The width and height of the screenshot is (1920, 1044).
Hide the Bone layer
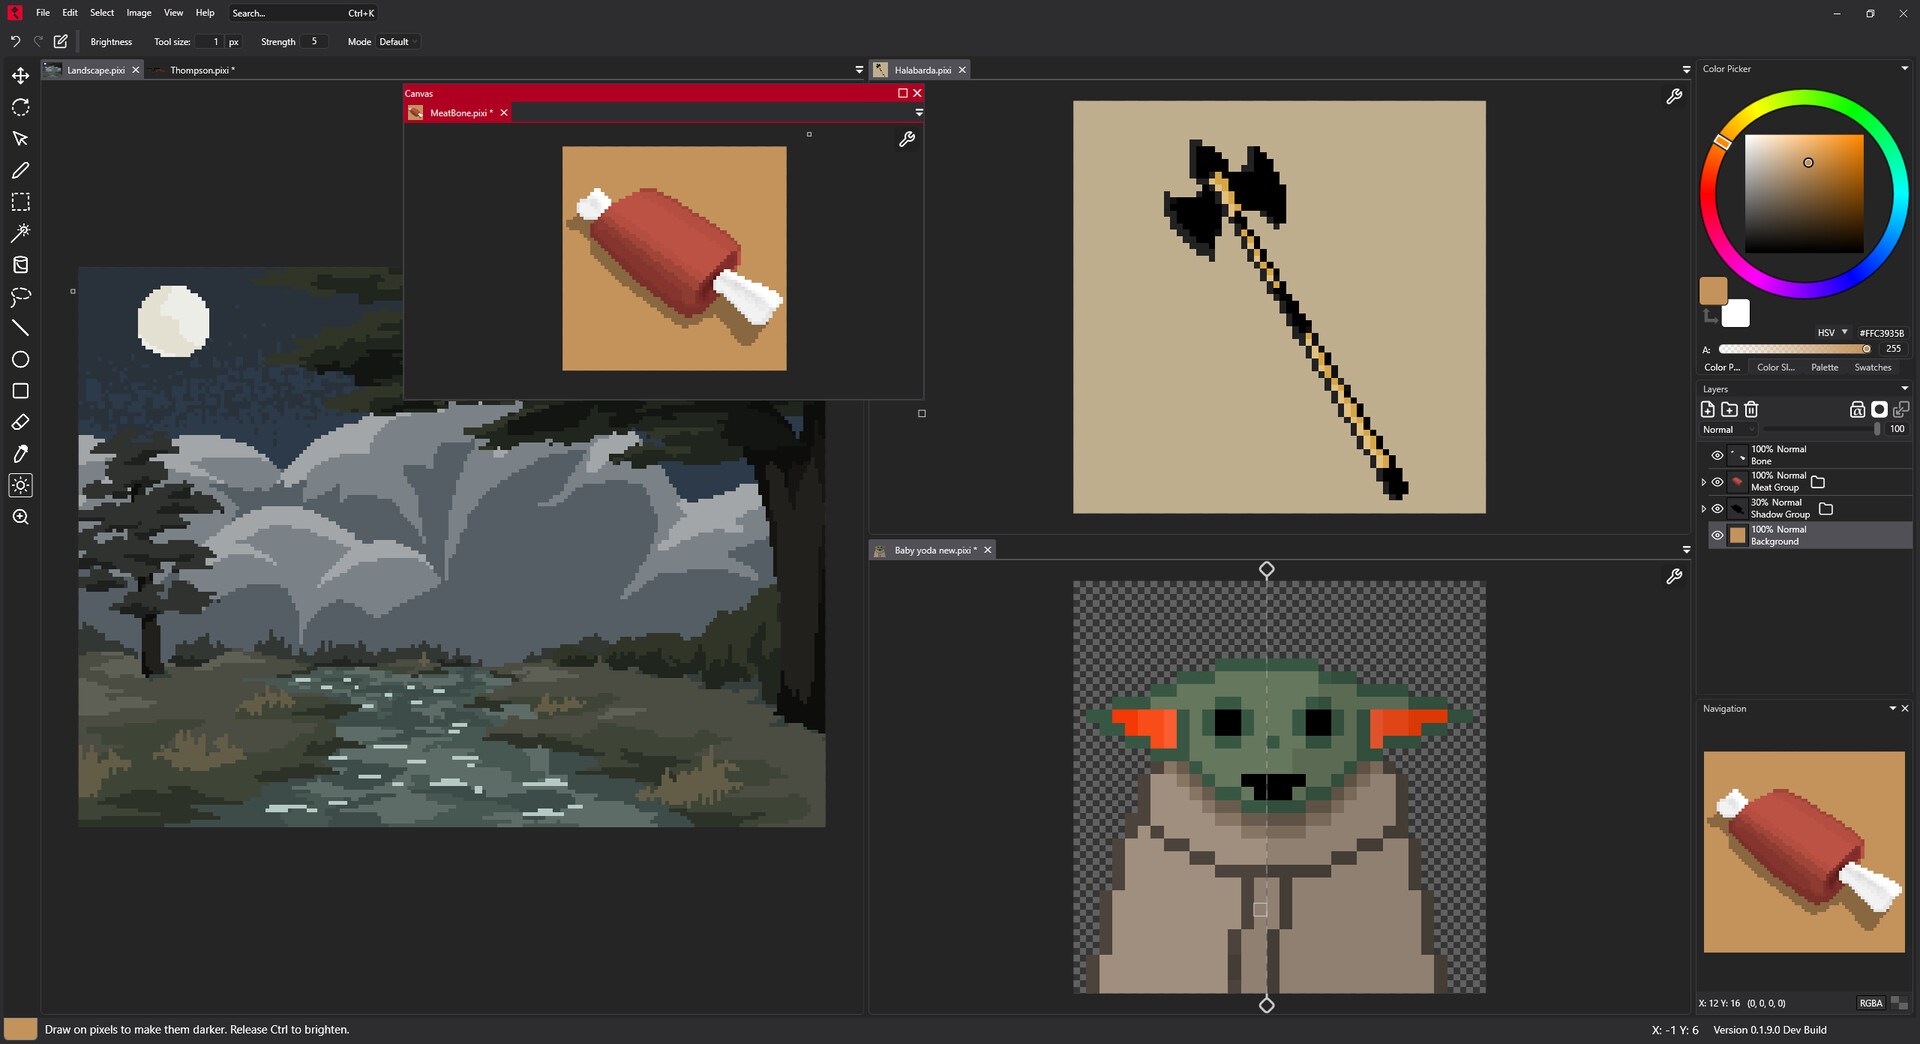click(1718, 455)
